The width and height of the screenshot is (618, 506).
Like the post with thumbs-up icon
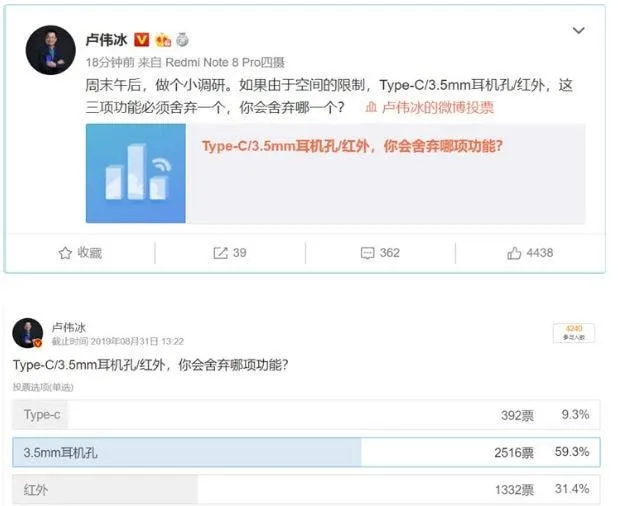point(514,253)
